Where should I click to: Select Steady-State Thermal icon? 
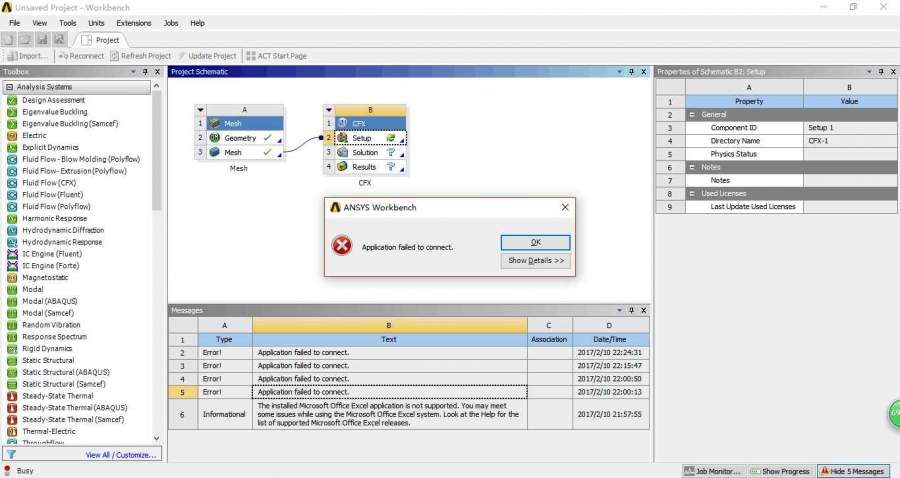[x=11, y=396]
